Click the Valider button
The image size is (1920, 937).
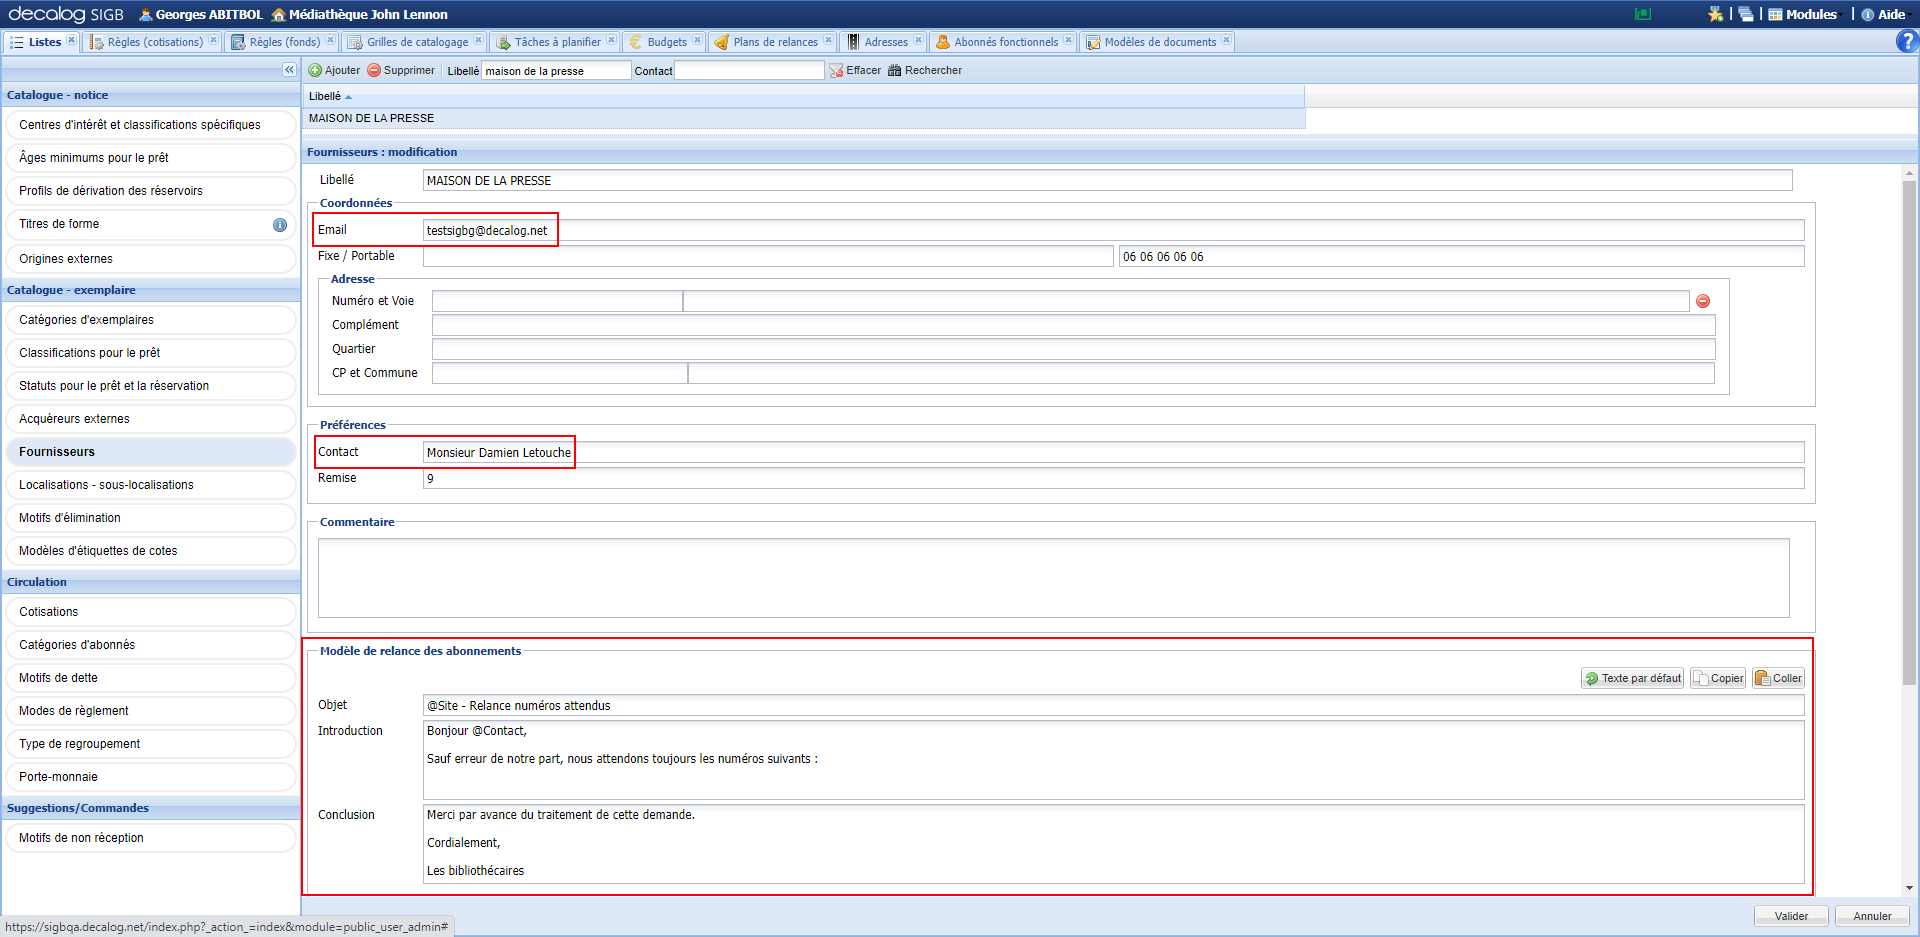(1790, 915)
